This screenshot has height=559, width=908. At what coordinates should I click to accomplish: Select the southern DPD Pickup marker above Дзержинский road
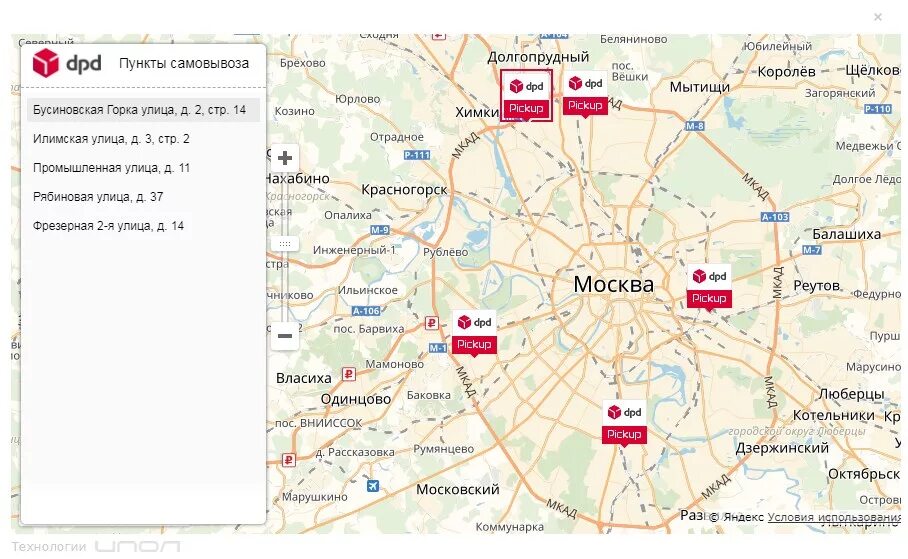[624, 423]
